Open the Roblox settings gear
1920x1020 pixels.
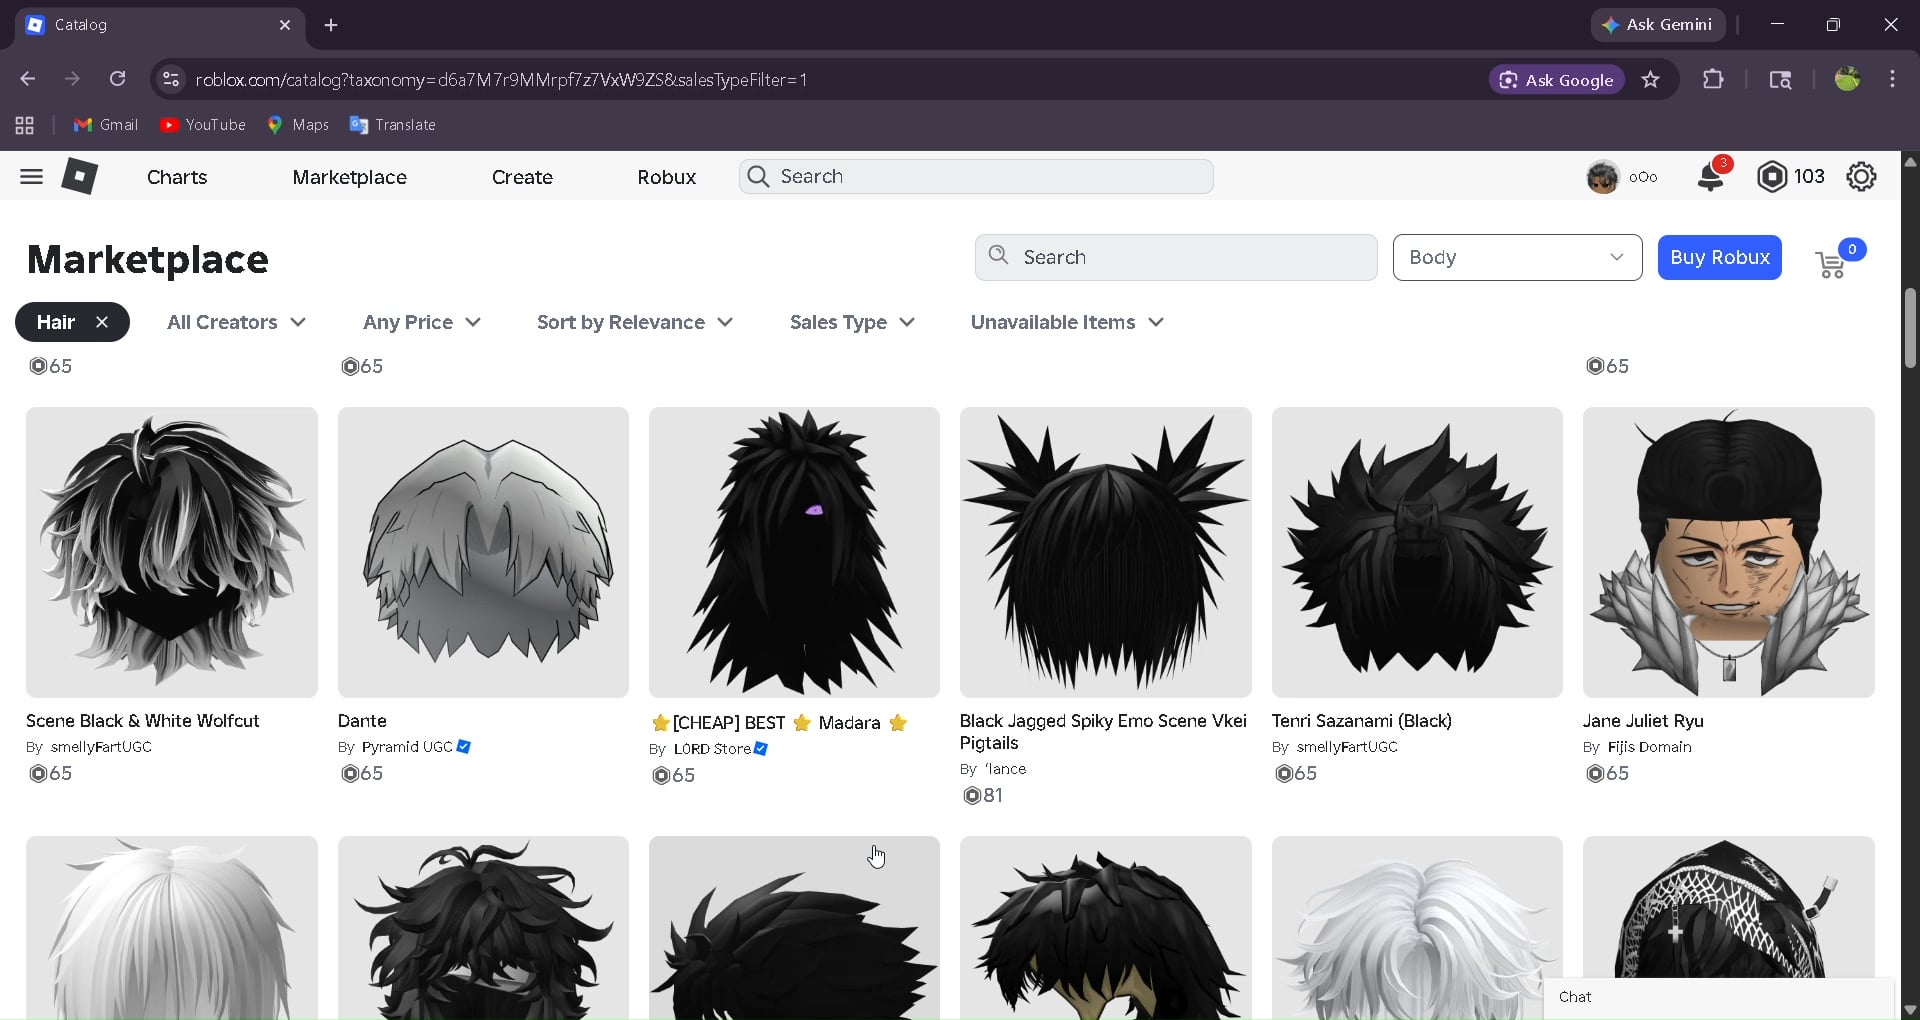coord(1861,177)
